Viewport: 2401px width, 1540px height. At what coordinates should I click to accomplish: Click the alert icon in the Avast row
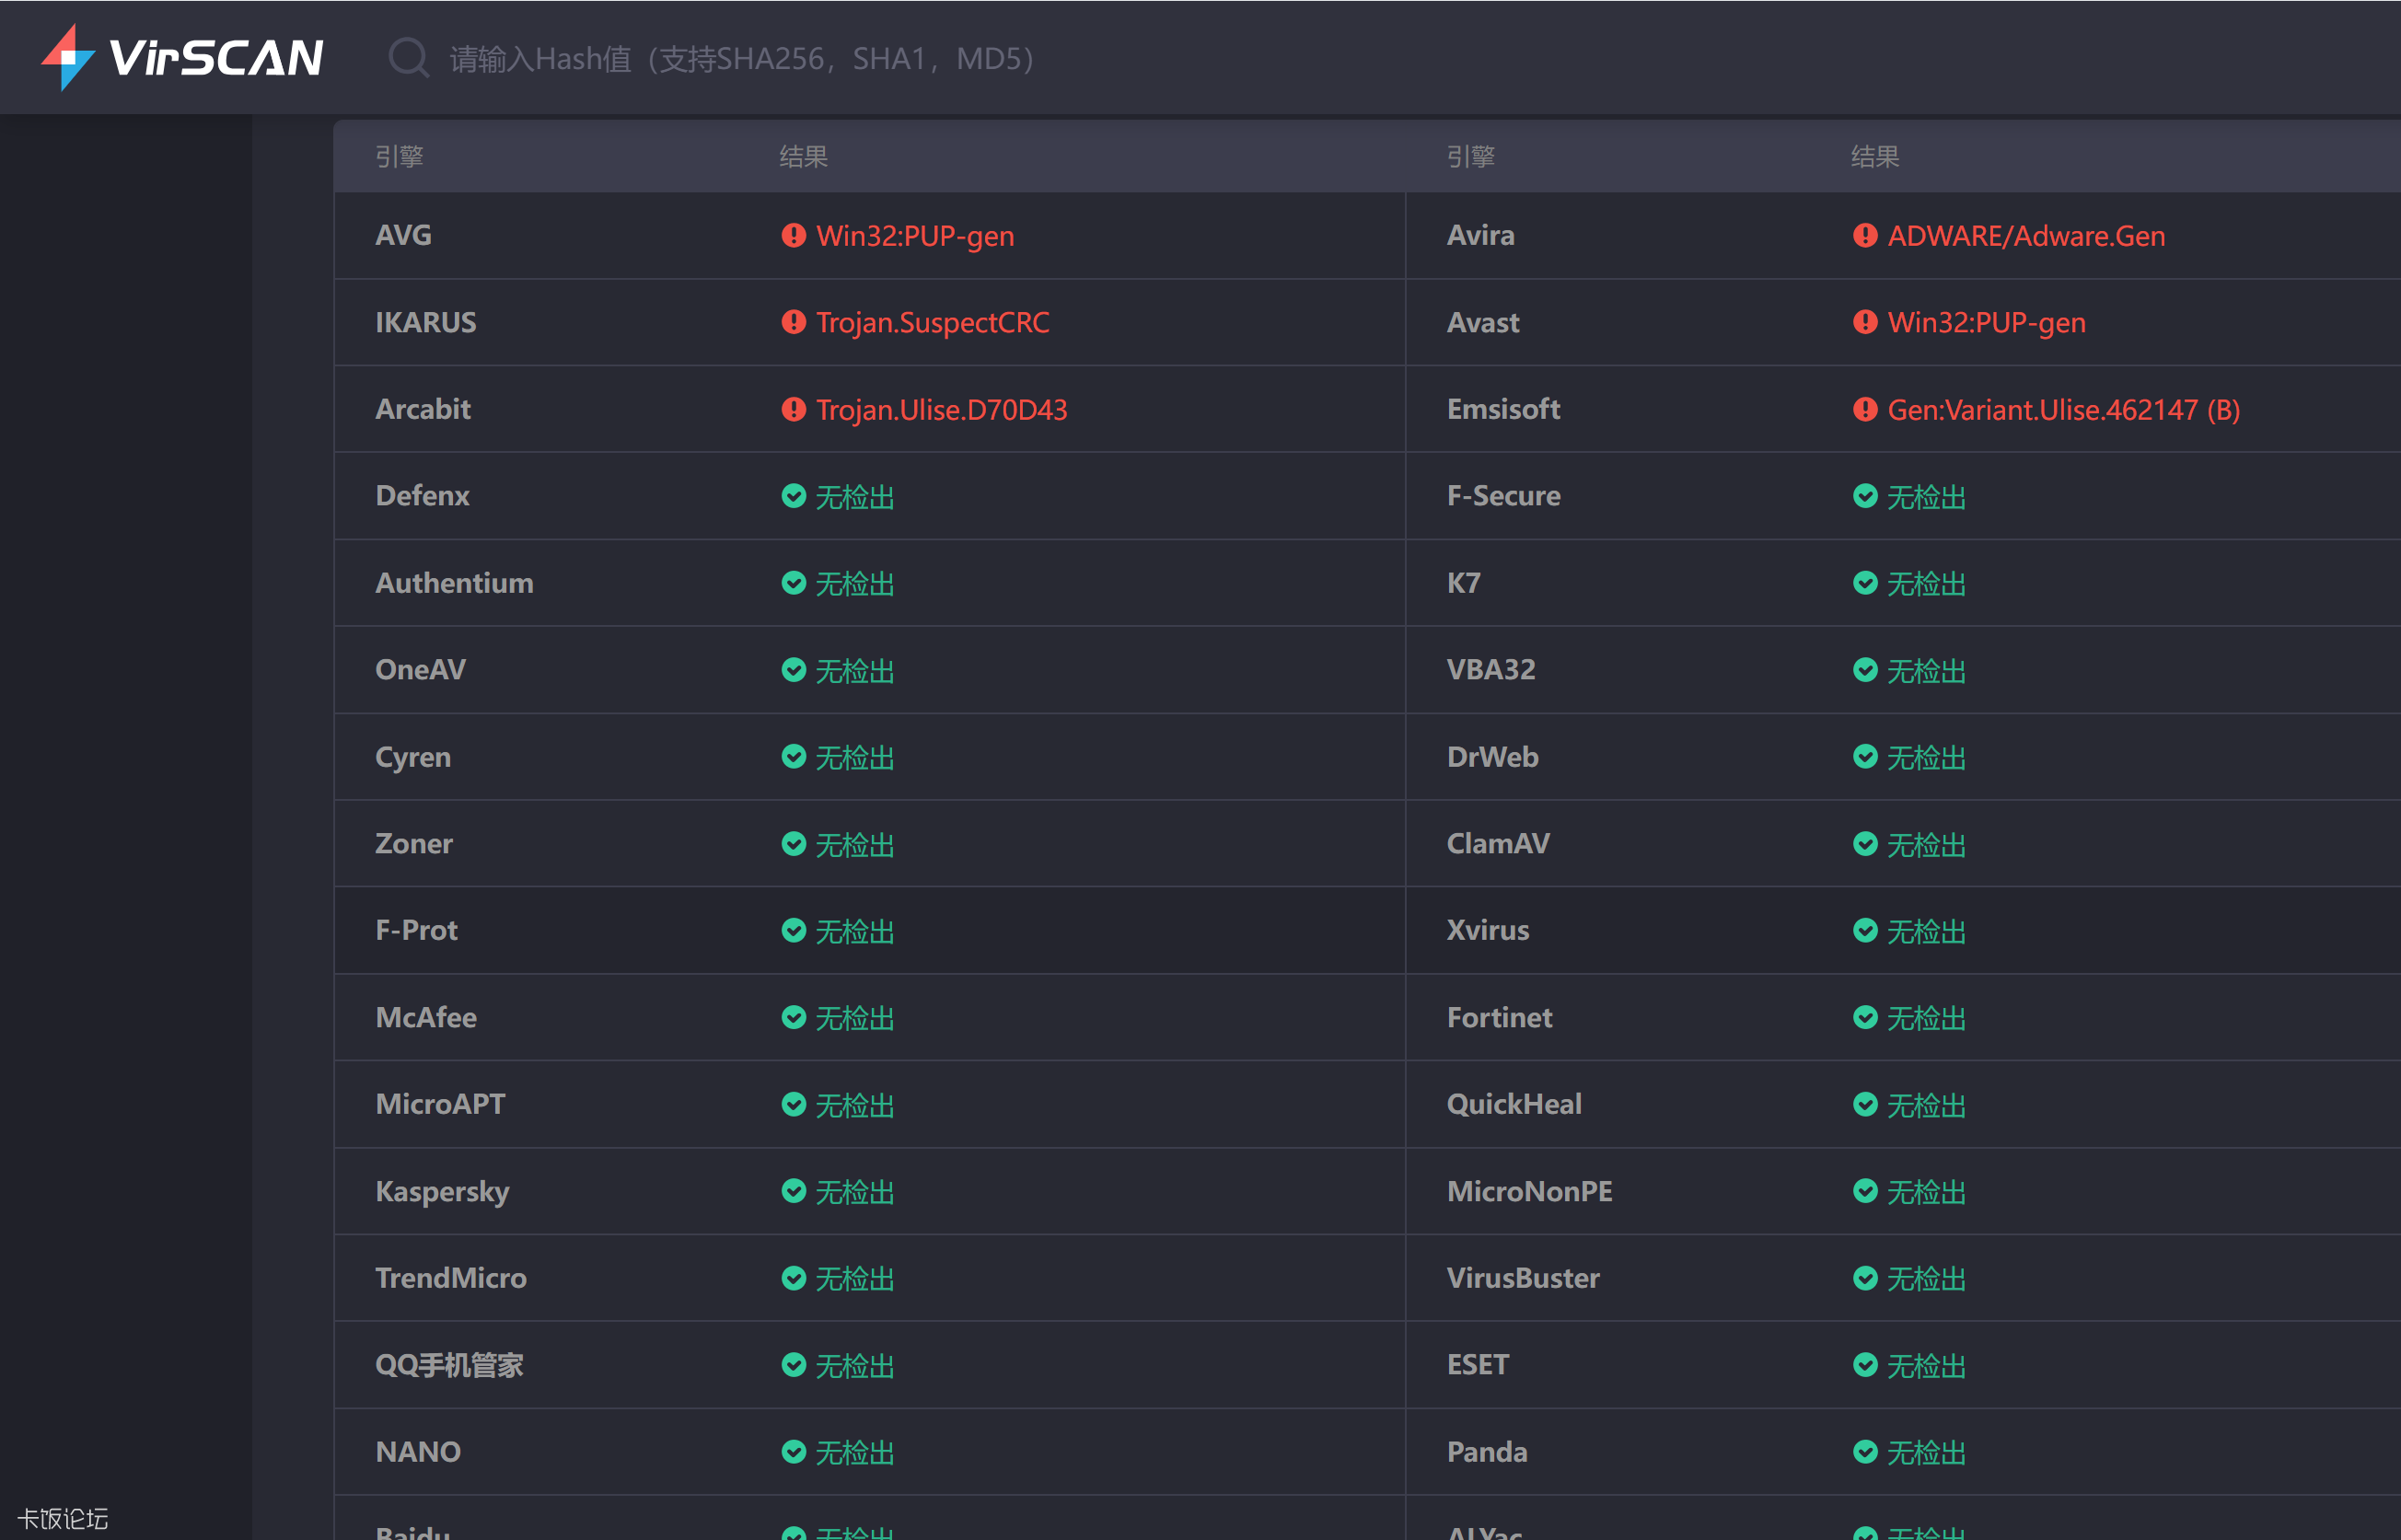pos(1864,322)
